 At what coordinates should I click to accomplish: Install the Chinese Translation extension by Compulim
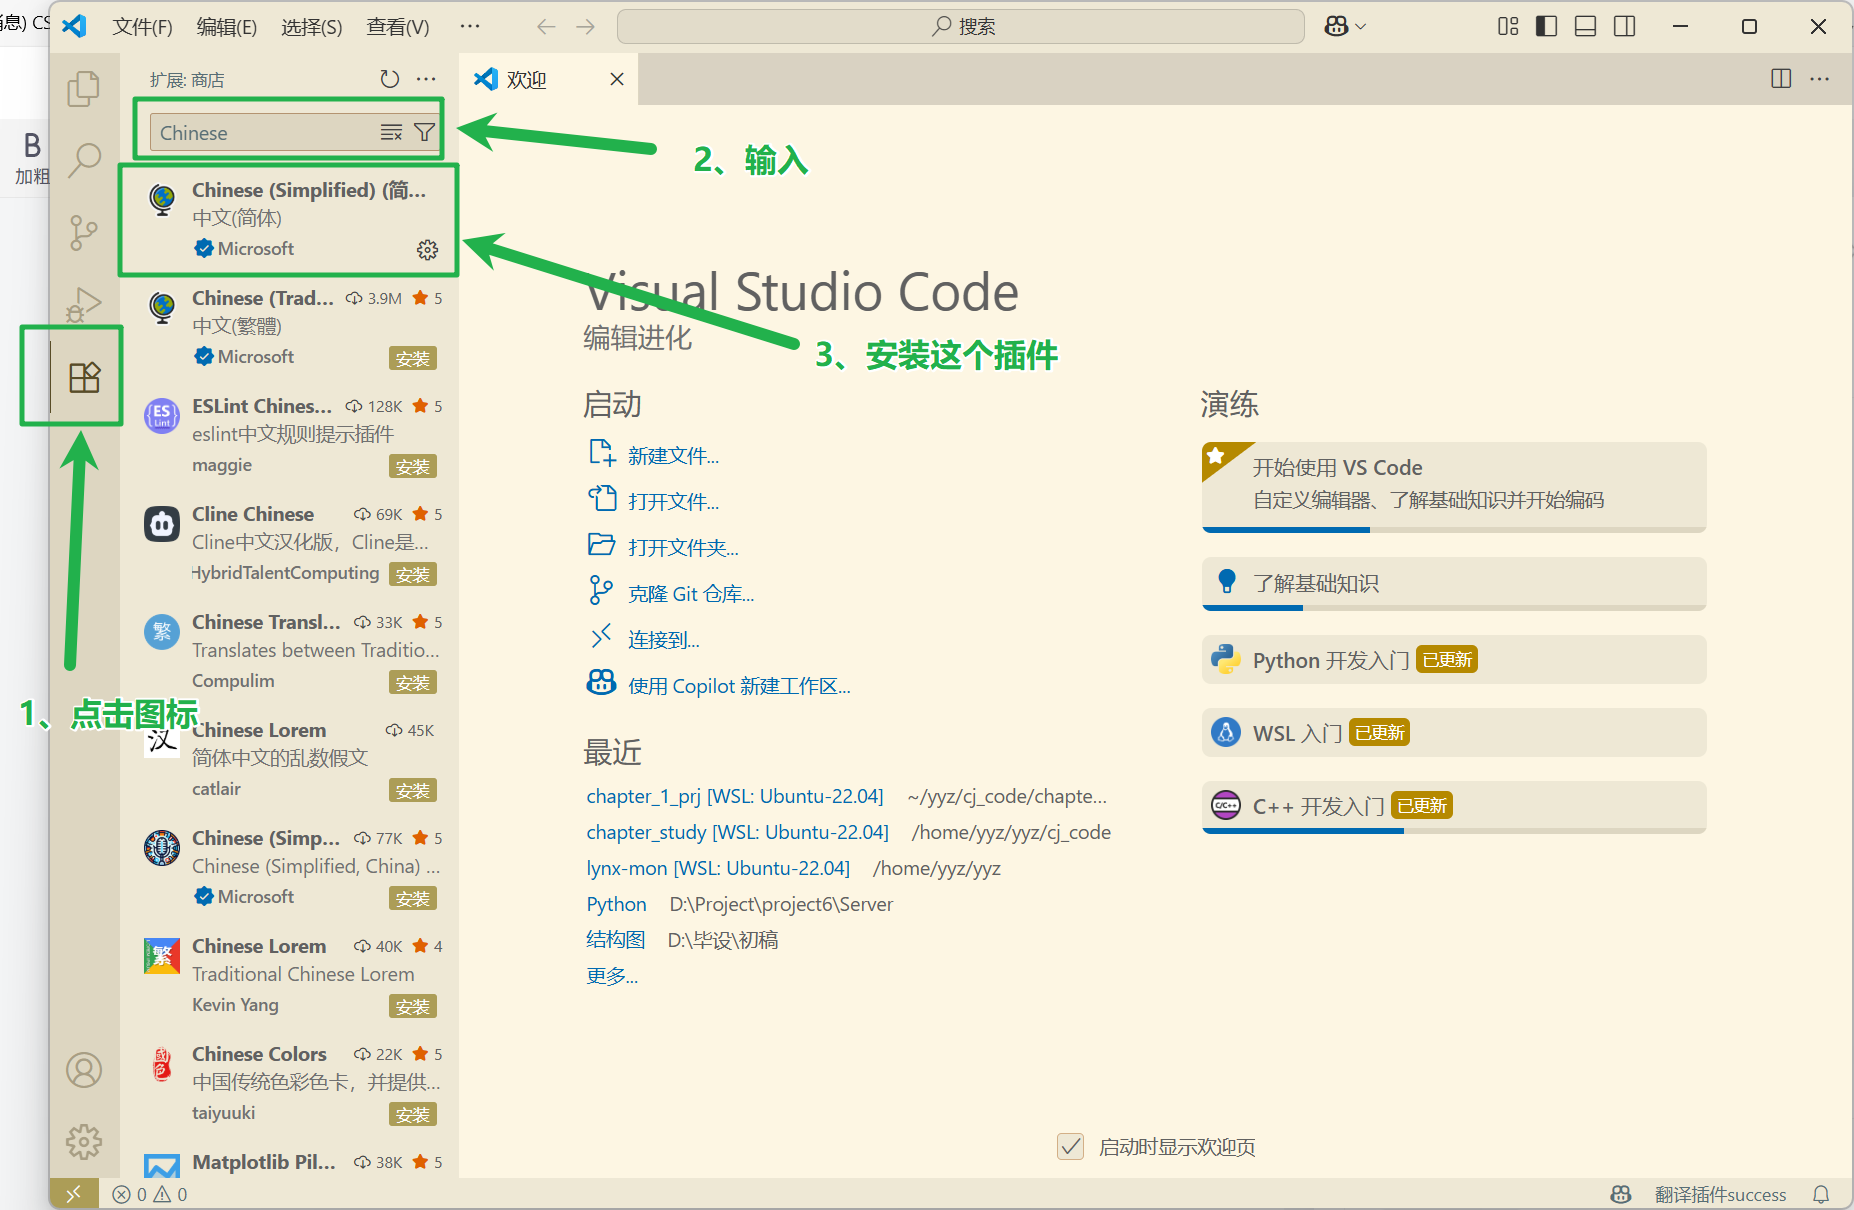click(x=412, y=682)
